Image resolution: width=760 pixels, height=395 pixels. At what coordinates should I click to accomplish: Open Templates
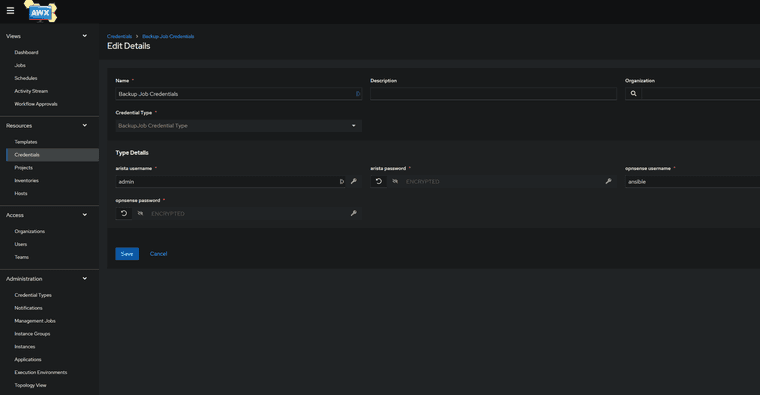point(26,142)
